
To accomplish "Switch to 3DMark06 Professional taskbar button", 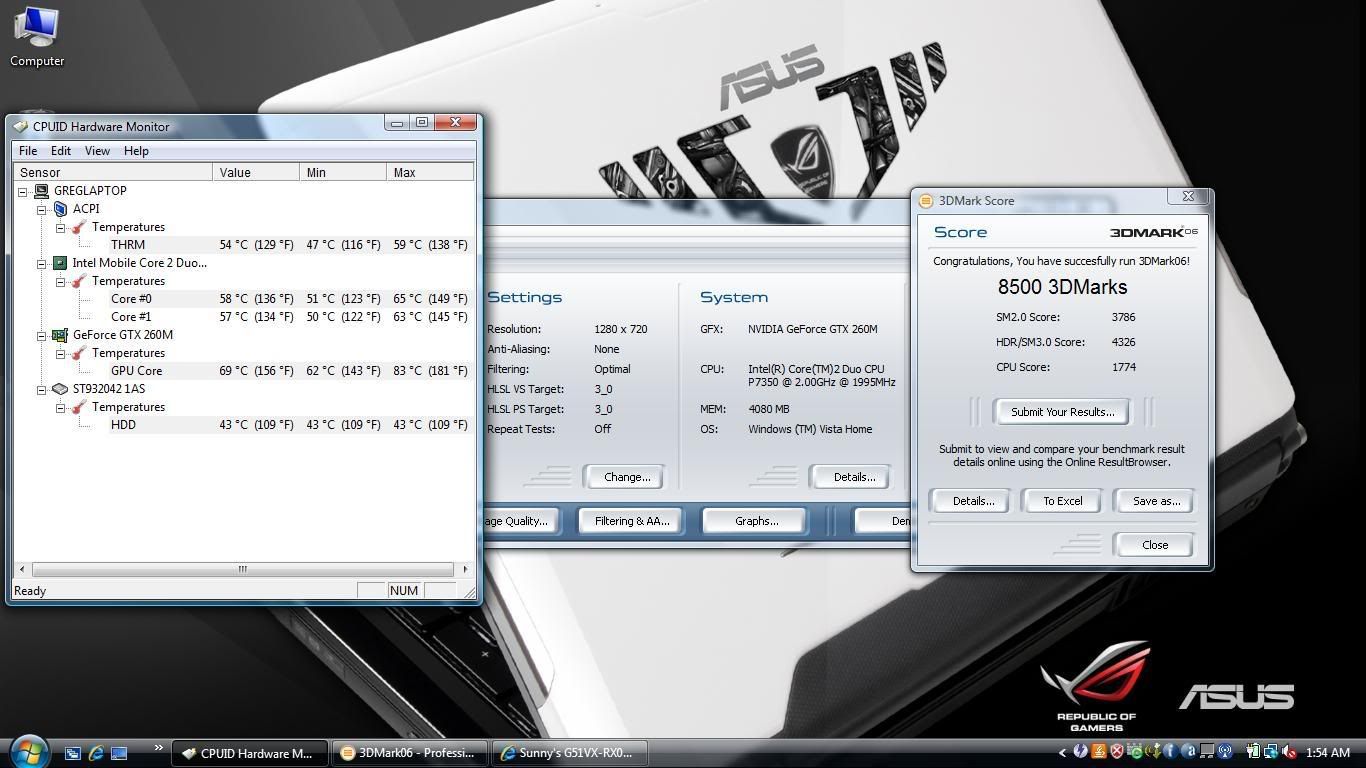I will tap(410, 753).
